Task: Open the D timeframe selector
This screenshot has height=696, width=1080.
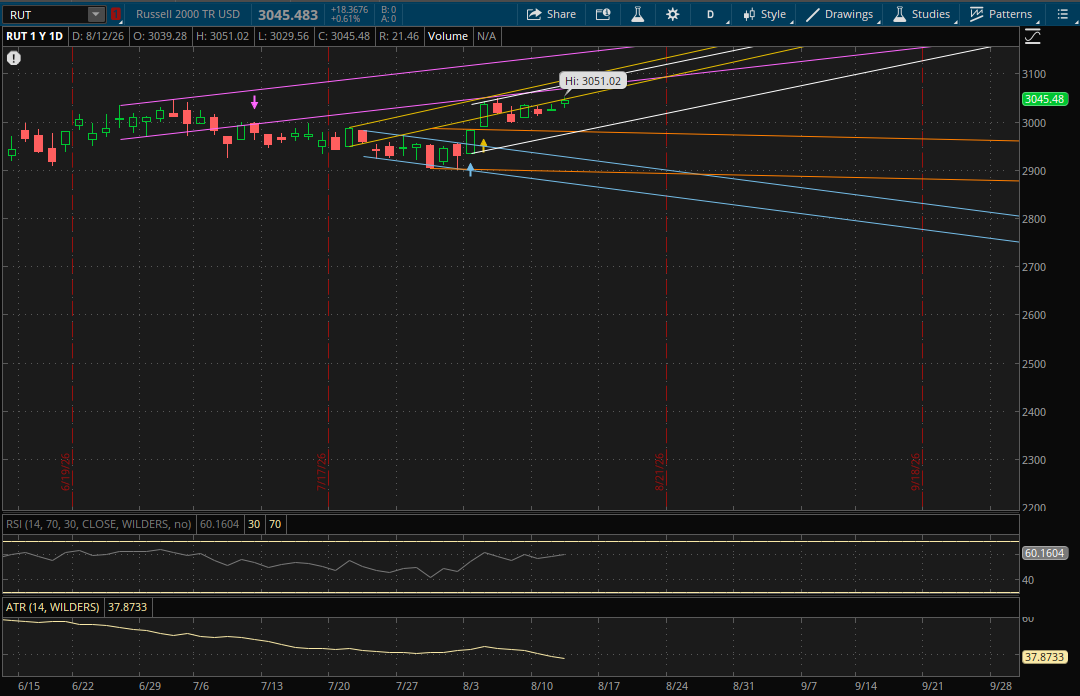Action: pos(711,14)
